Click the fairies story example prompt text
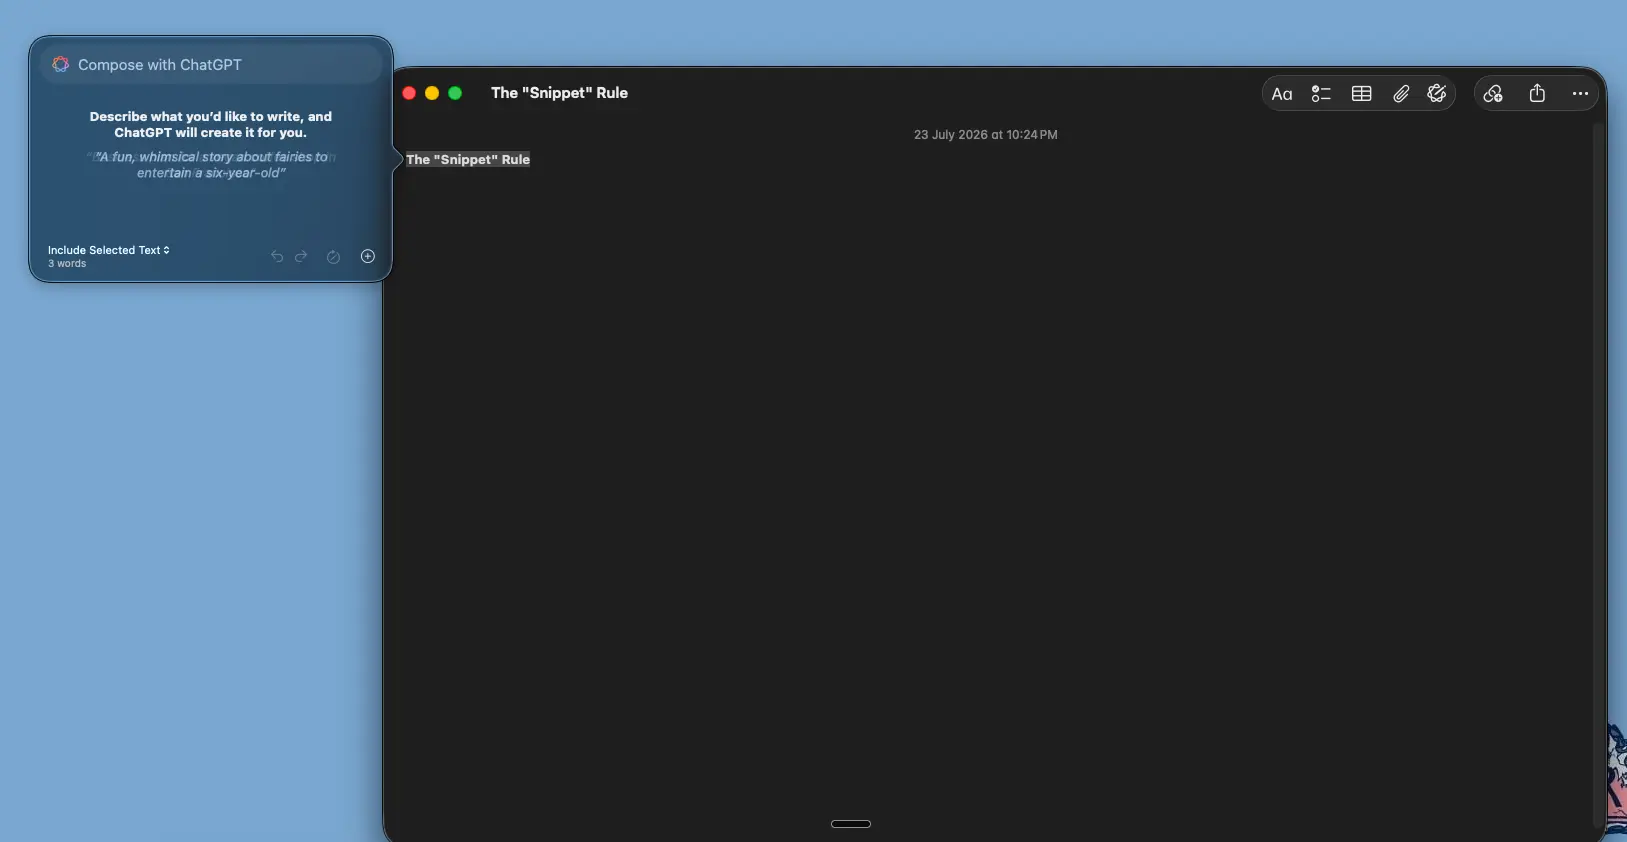Screen dimensions: 1627x842 click(x=211, y=165)
